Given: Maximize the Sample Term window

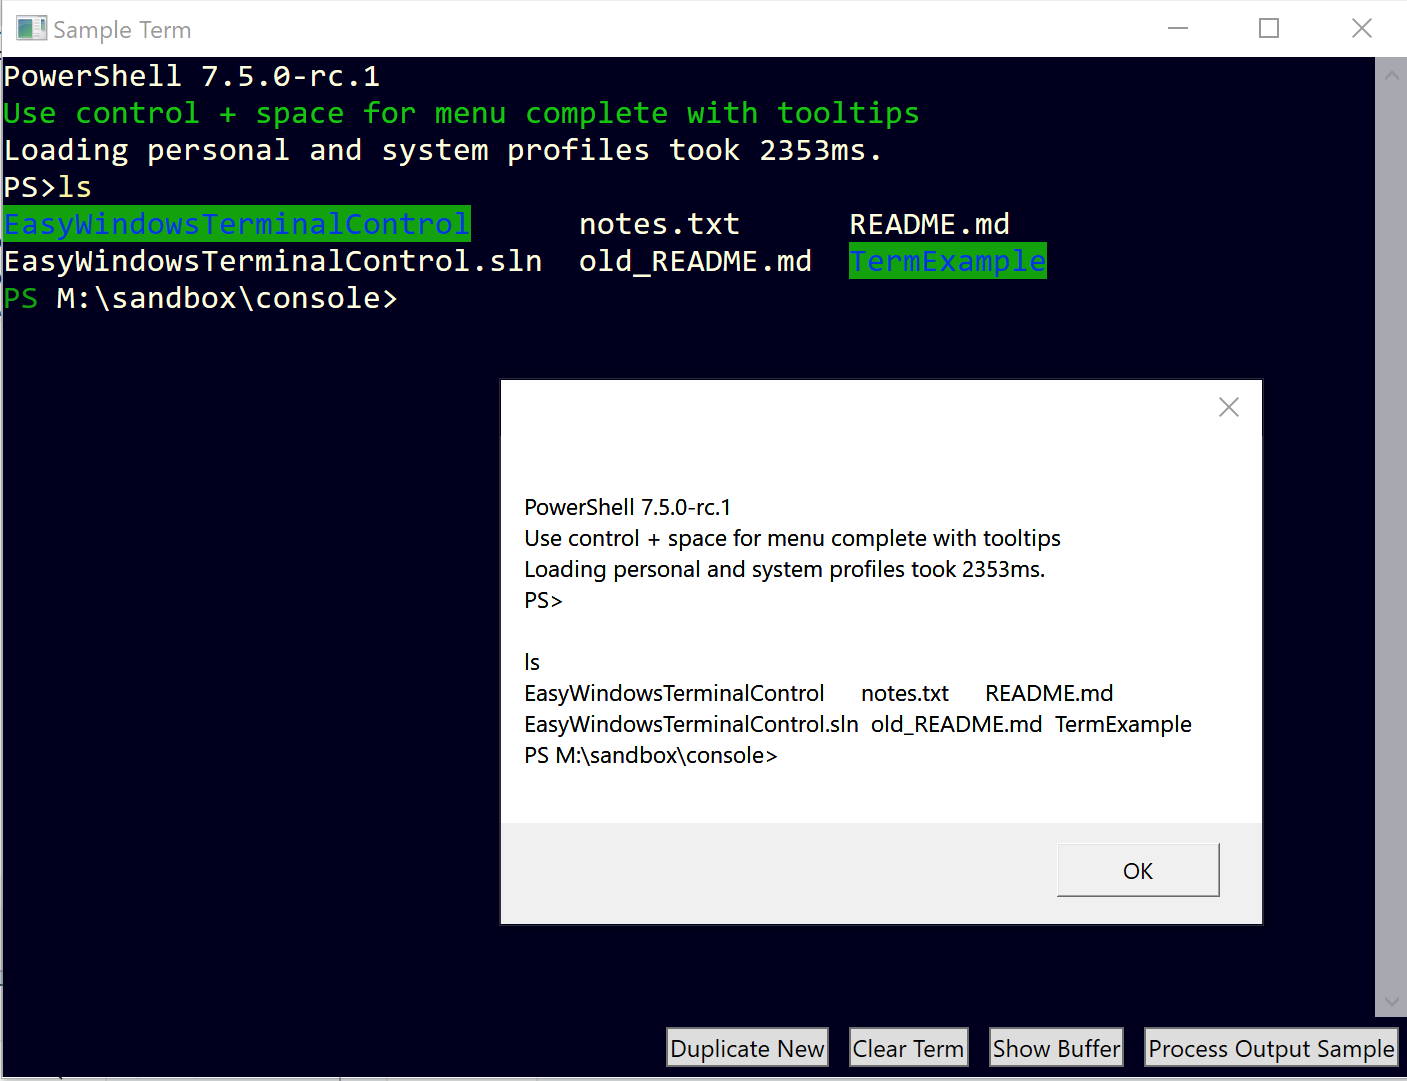Looking at the screenshot, I should tap(1269, 28).
